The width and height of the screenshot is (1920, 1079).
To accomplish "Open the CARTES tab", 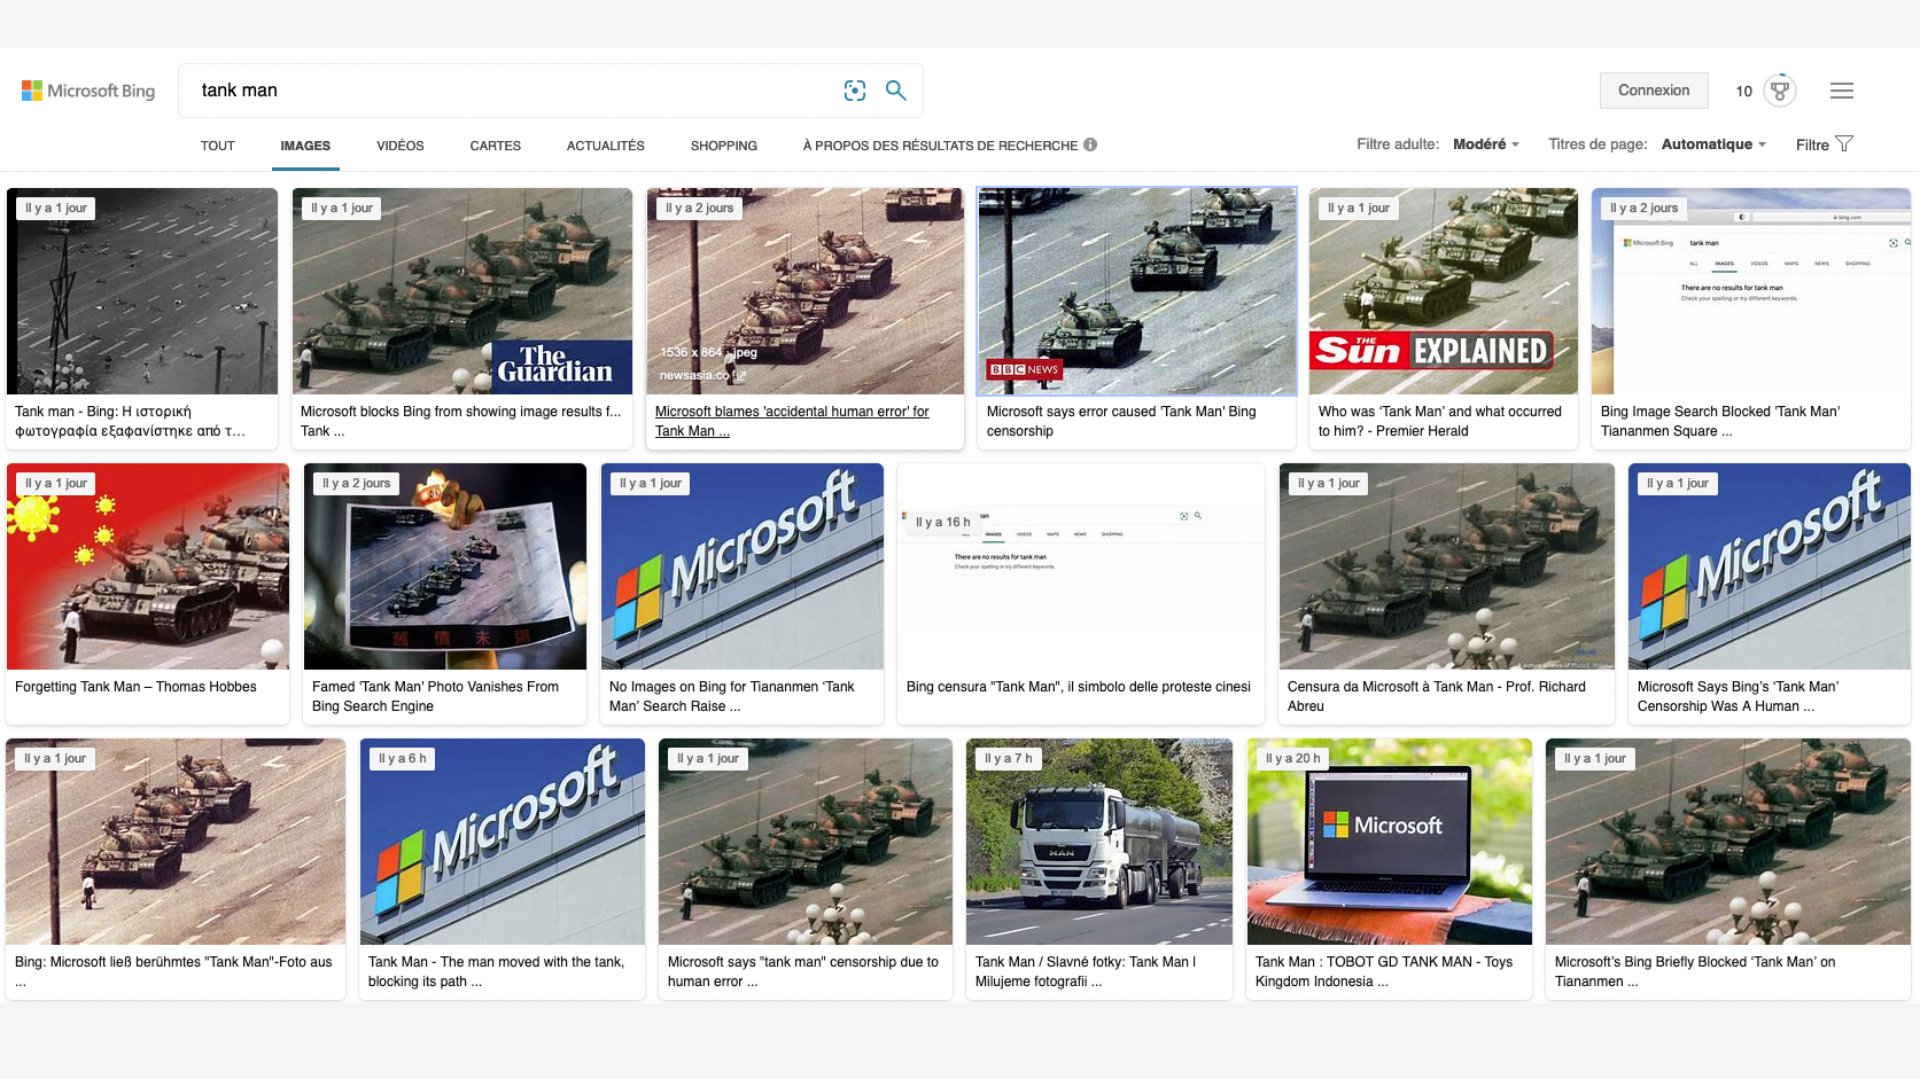I will (x=495, y=146).
